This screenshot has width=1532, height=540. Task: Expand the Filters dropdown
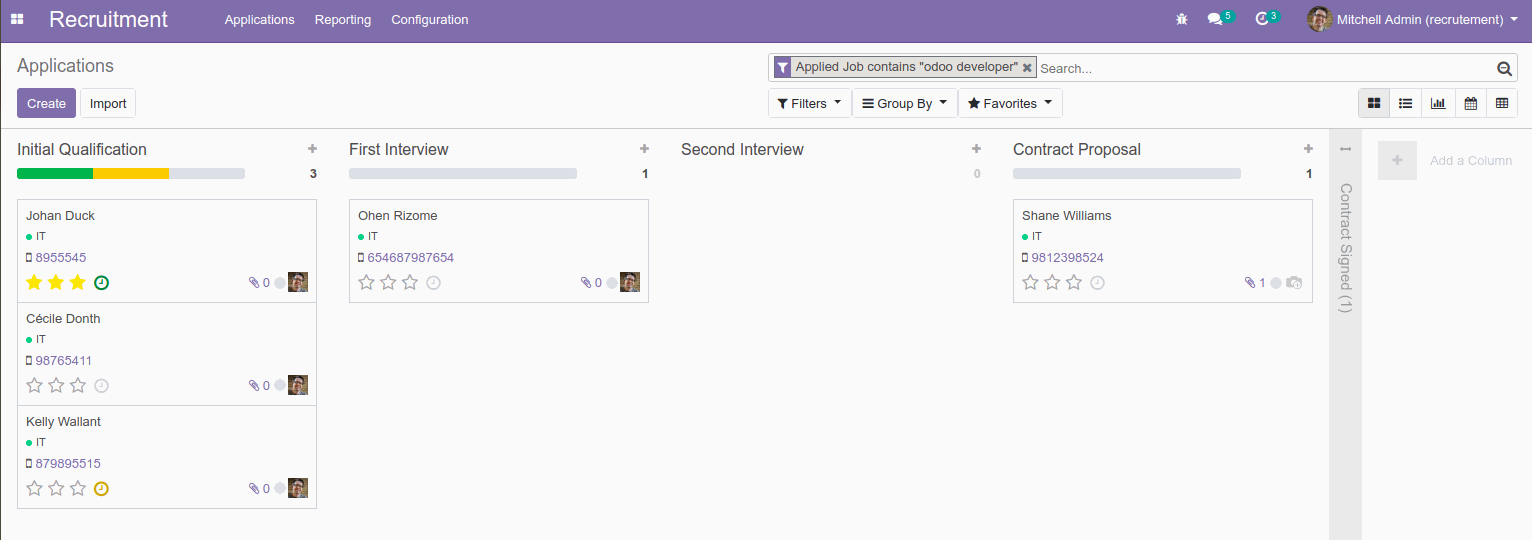coord(809,103)
